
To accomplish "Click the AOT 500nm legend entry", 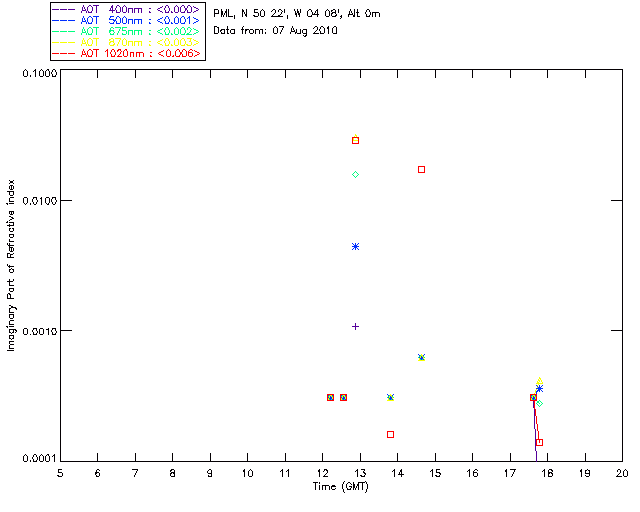I will (x=126, y=20).
